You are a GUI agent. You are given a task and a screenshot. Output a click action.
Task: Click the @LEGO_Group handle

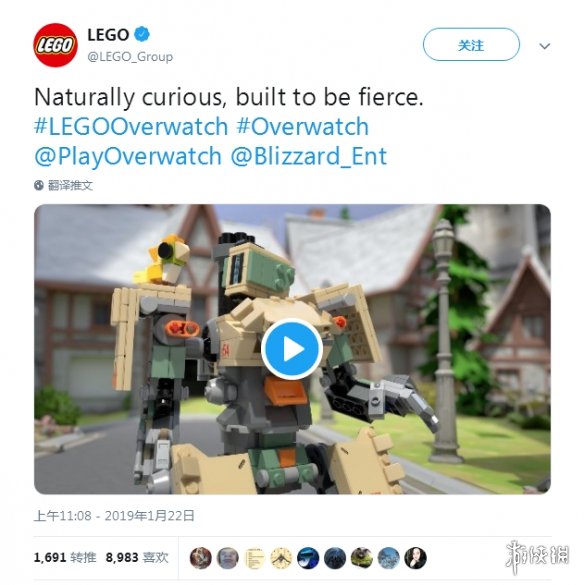130,57
